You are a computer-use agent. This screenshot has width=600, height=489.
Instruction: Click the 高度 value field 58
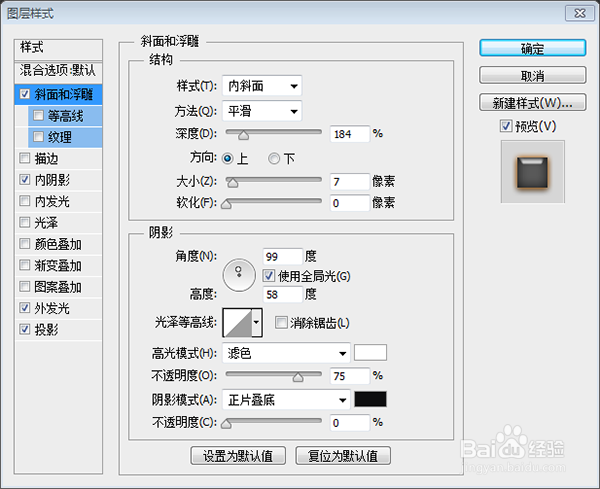pos(282,295)
